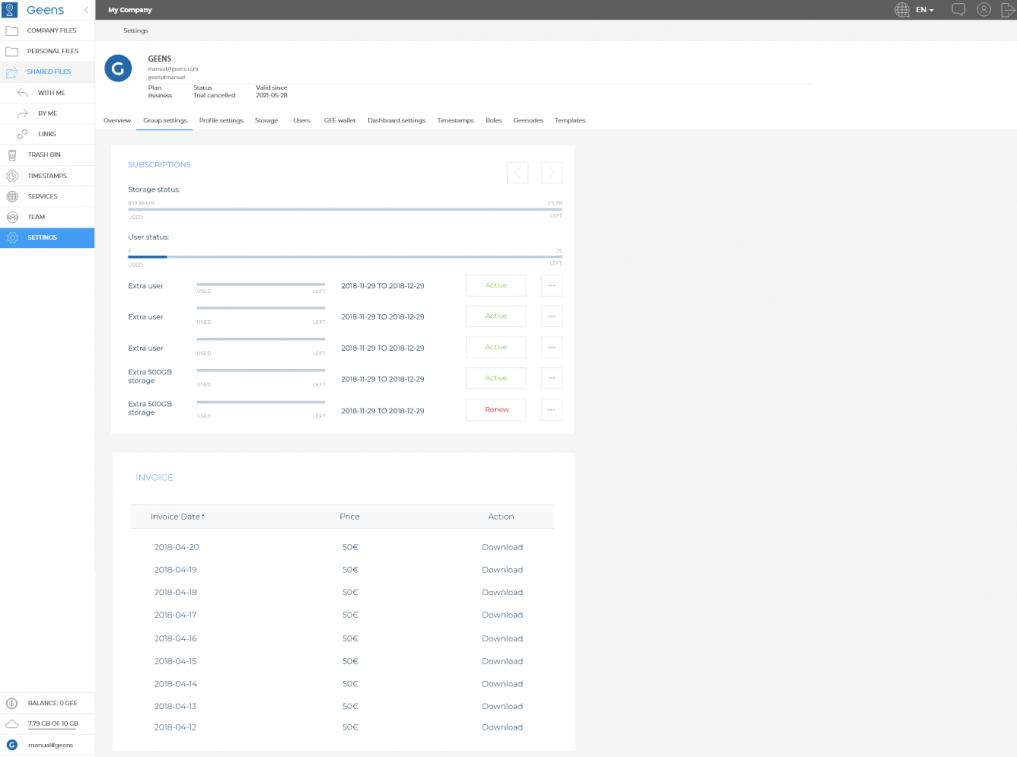Screen dimensions: 1017x757
Task: Switch to Overview tab
Action: (117, 121)
